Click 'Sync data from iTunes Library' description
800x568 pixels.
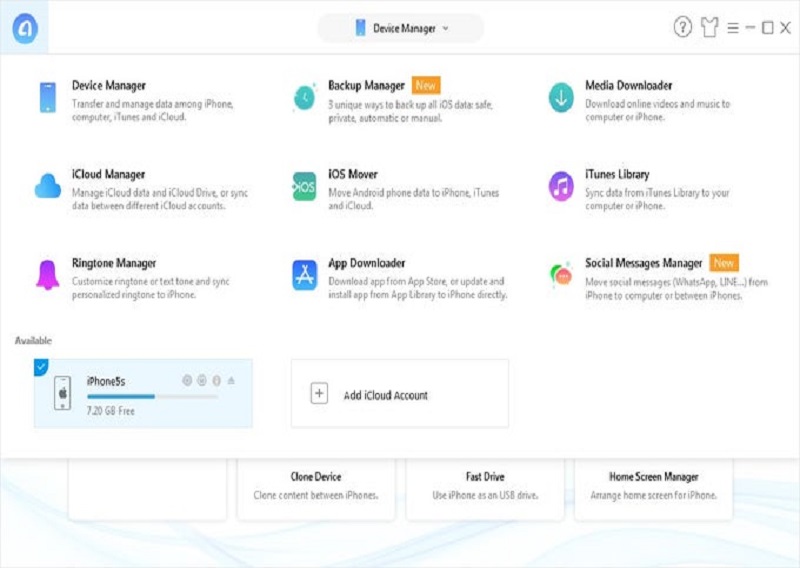click(657, 199)
